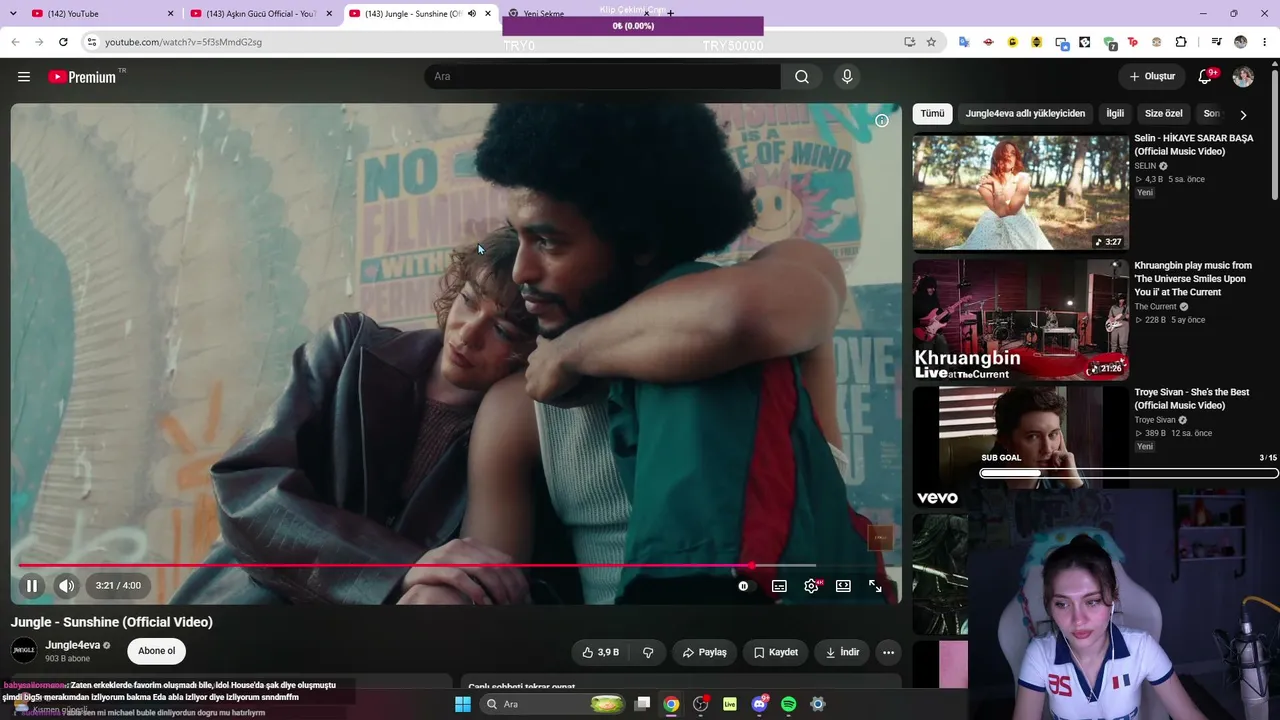Dislike the video
This screenshot has width=1280, height=720.
click(648, 652)
